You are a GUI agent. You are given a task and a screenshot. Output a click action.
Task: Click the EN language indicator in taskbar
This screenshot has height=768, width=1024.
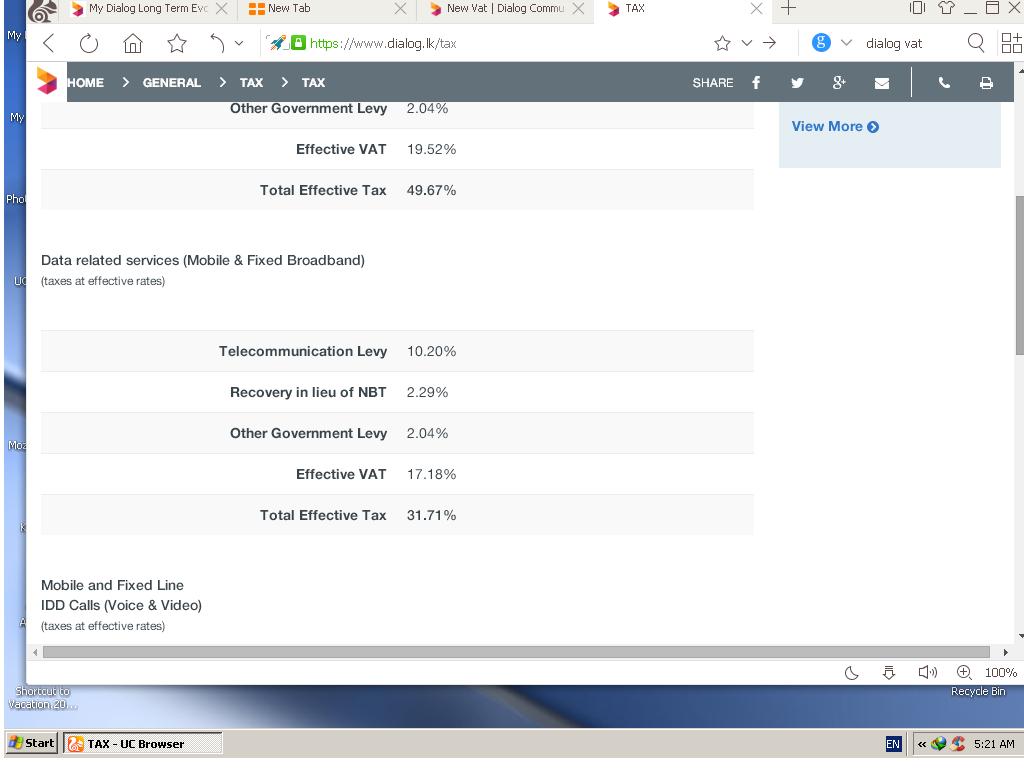pyautogui.click(x=893, y=744)
